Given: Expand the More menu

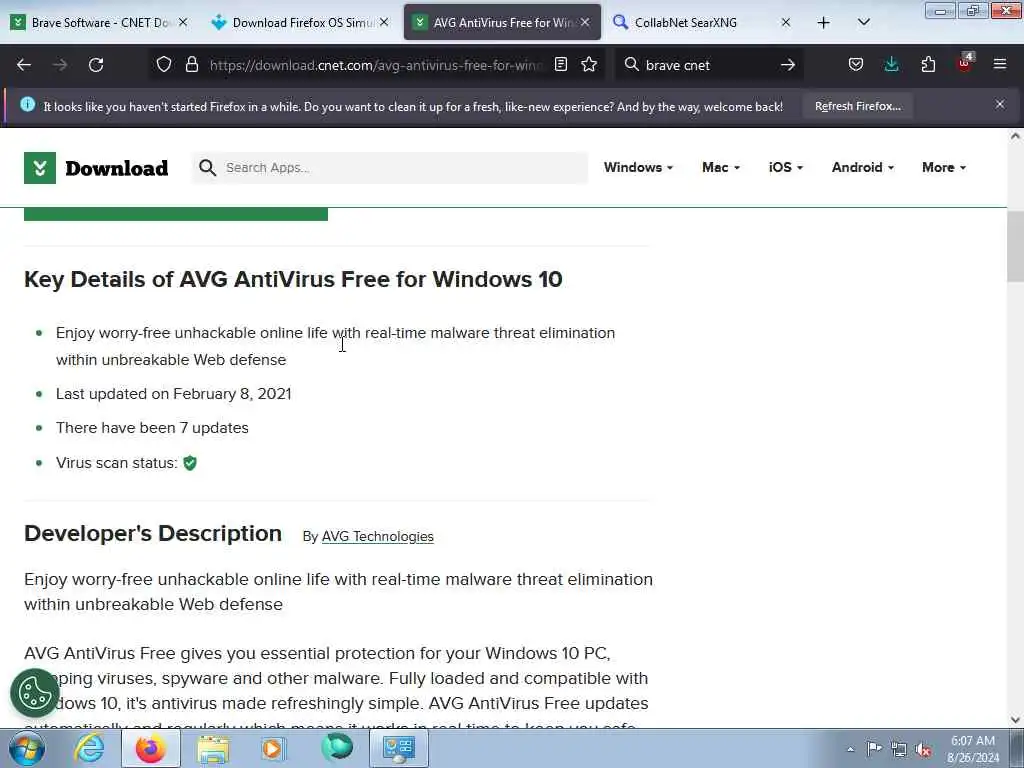Looking at the screenshot, I should click(944, 167).
